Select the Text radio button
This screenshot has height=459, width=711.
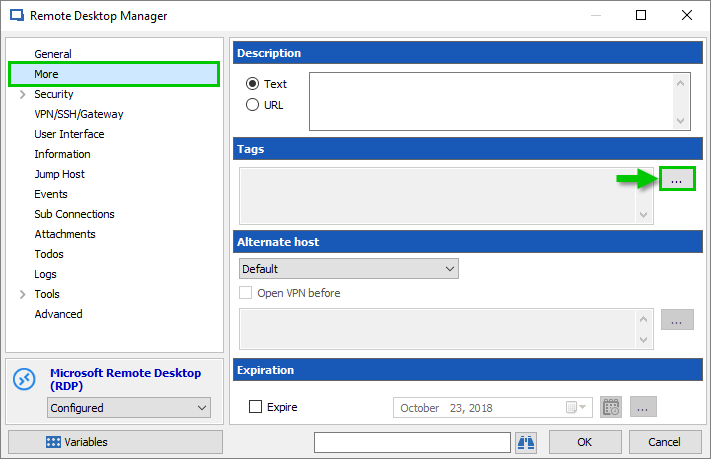(252, 84)
